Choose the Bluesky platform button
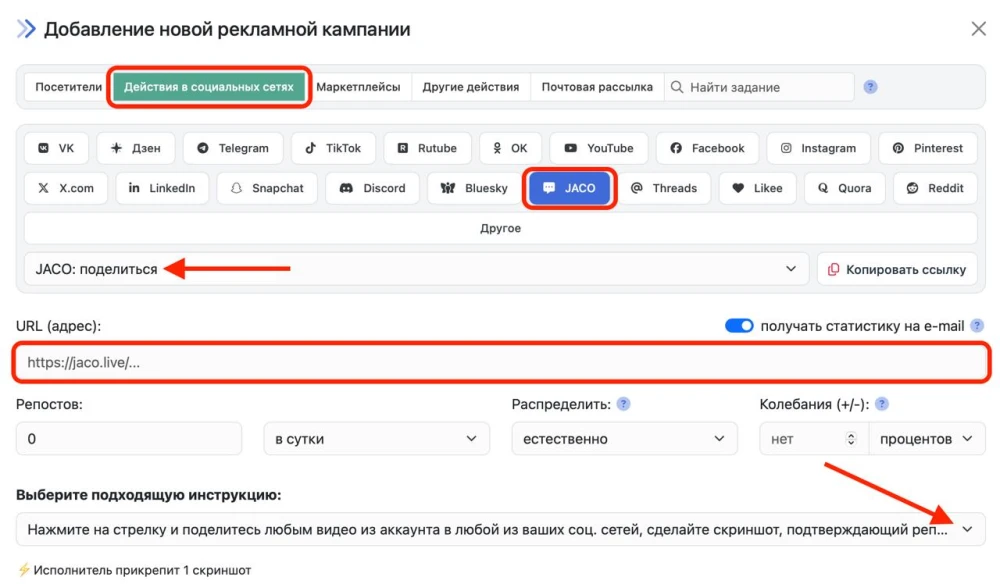Image resolution: width=1000 pixels, height=584 pixels. point(474,188)
